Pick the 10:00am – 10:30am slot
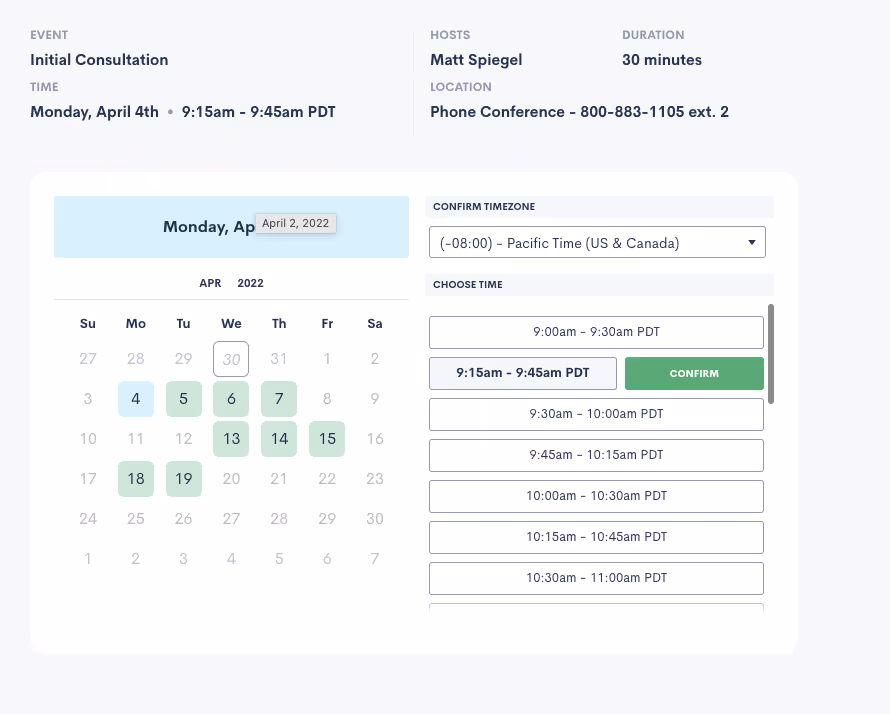 coord(596,496)
